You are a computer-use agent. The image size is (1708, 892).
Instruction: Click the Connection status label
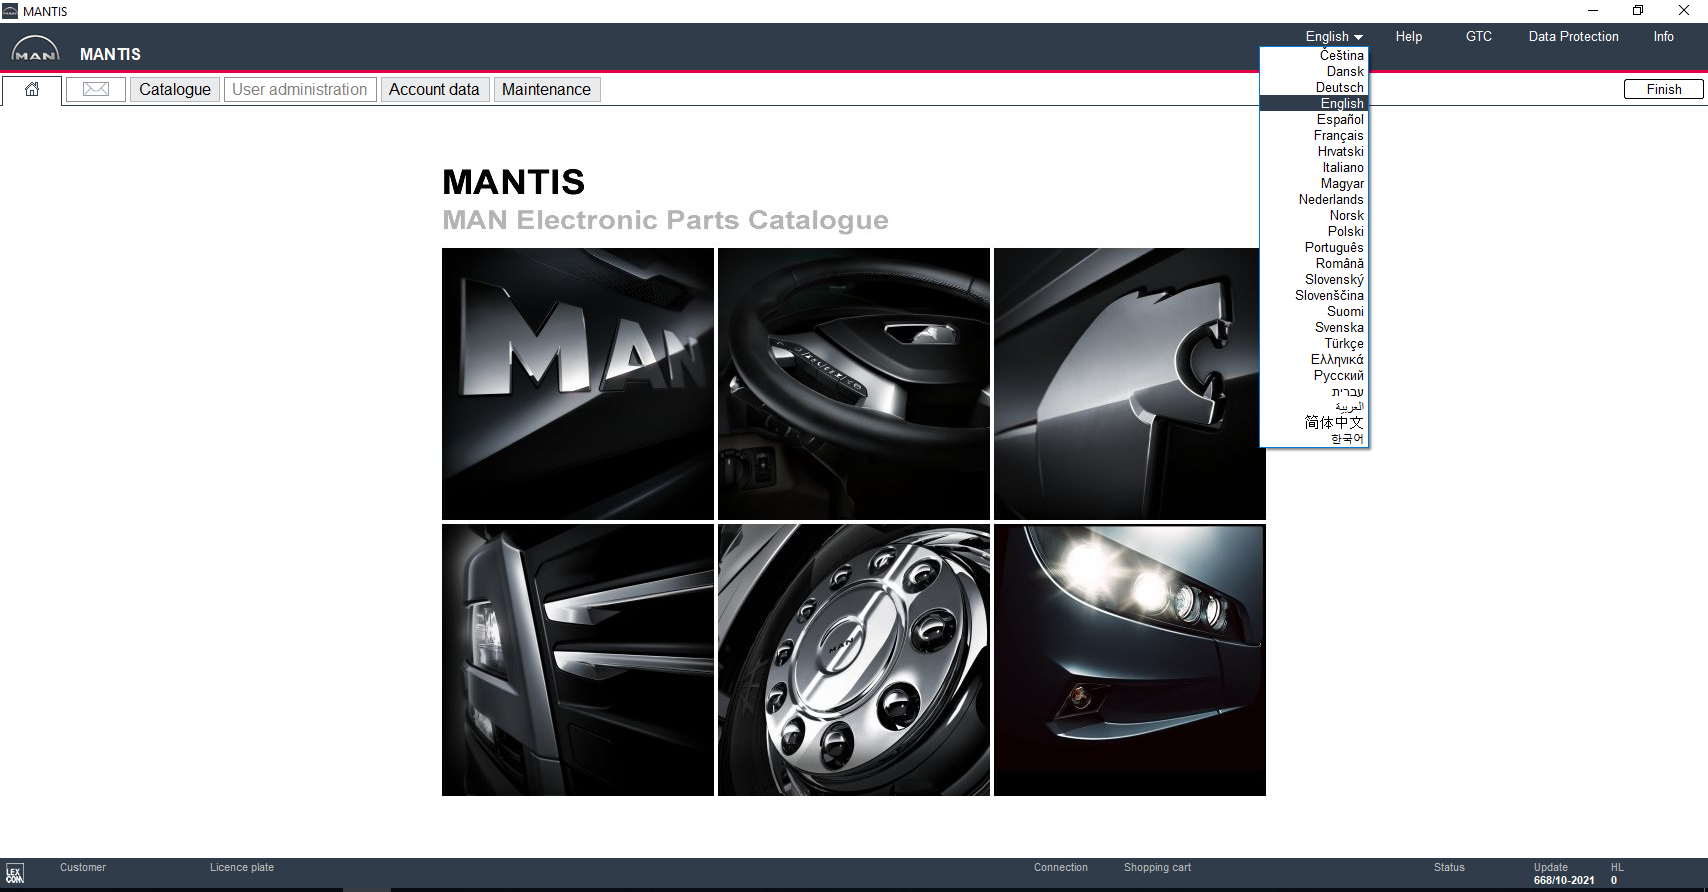tap(1061, 867)
